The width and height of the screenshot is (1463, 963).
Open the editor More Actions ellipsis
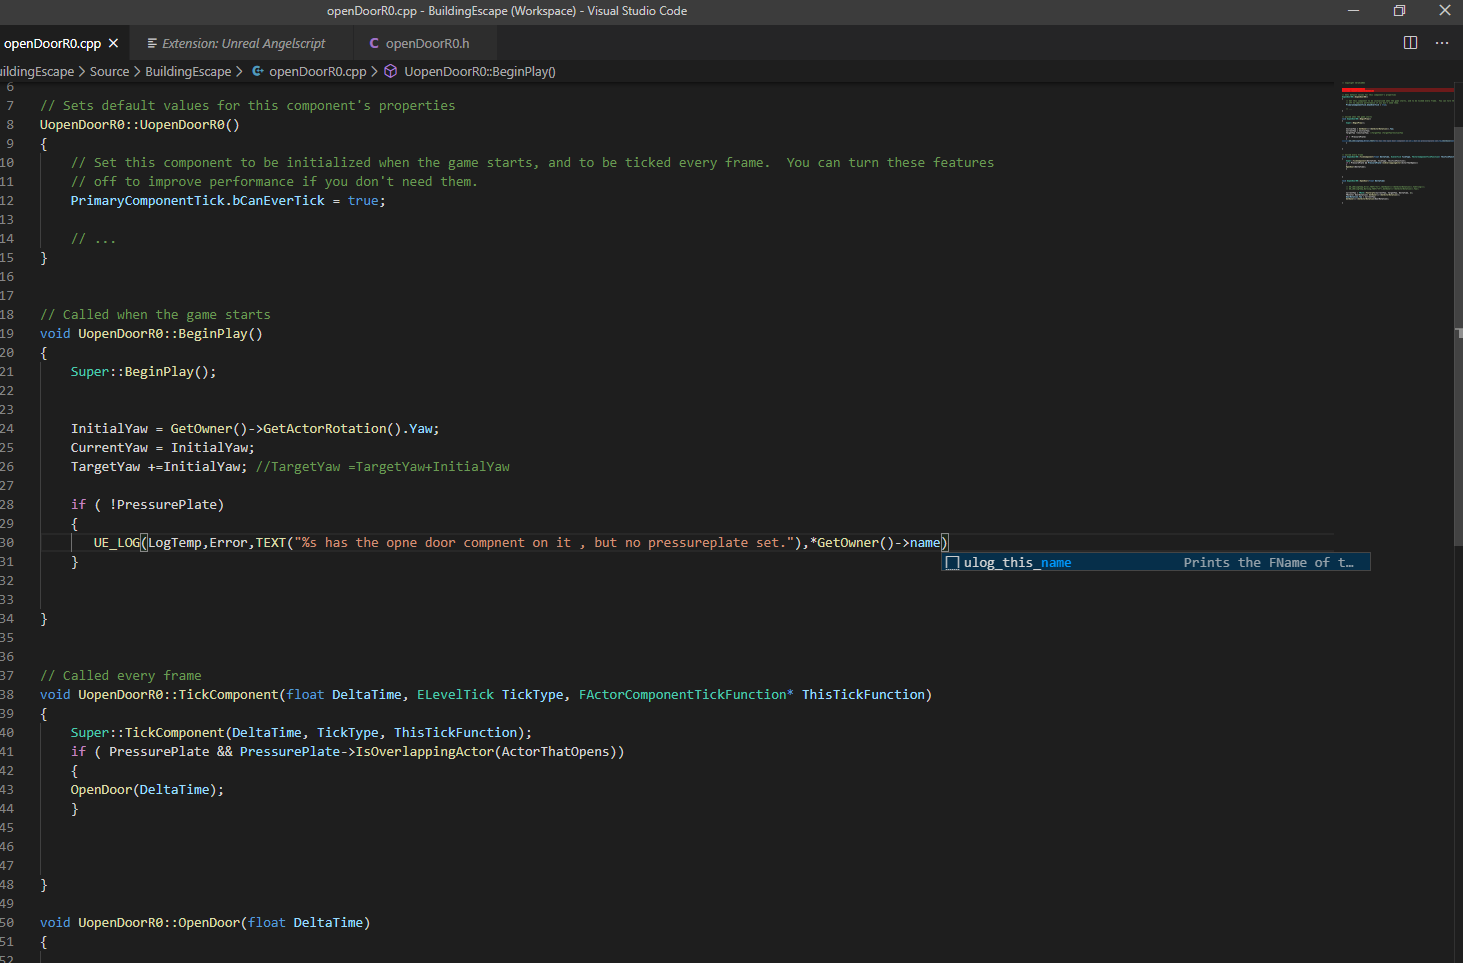(x=1441, y=43)
